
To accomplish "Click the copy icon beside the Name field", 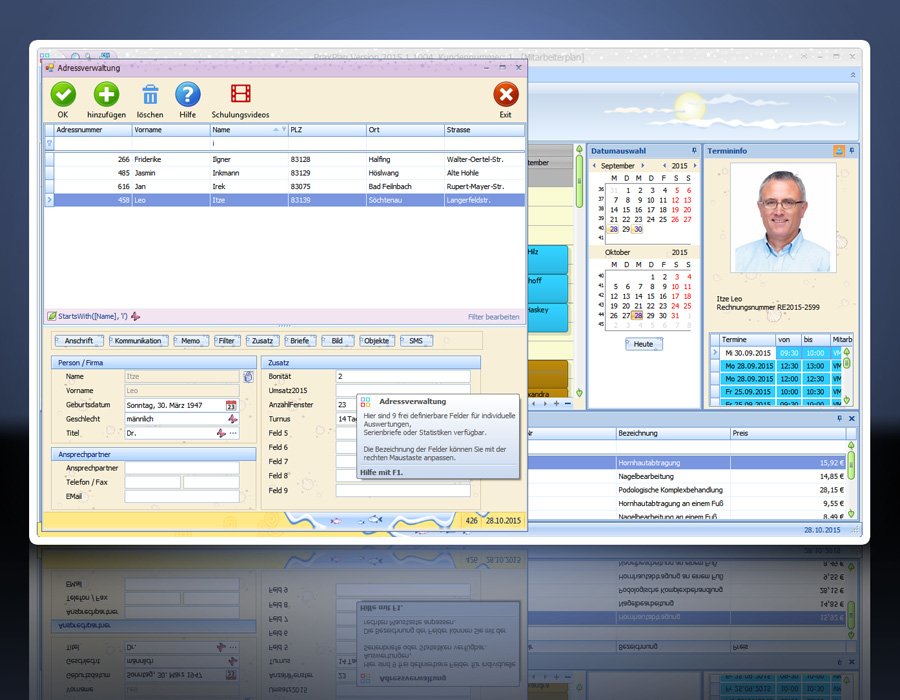I will [248, 376].
